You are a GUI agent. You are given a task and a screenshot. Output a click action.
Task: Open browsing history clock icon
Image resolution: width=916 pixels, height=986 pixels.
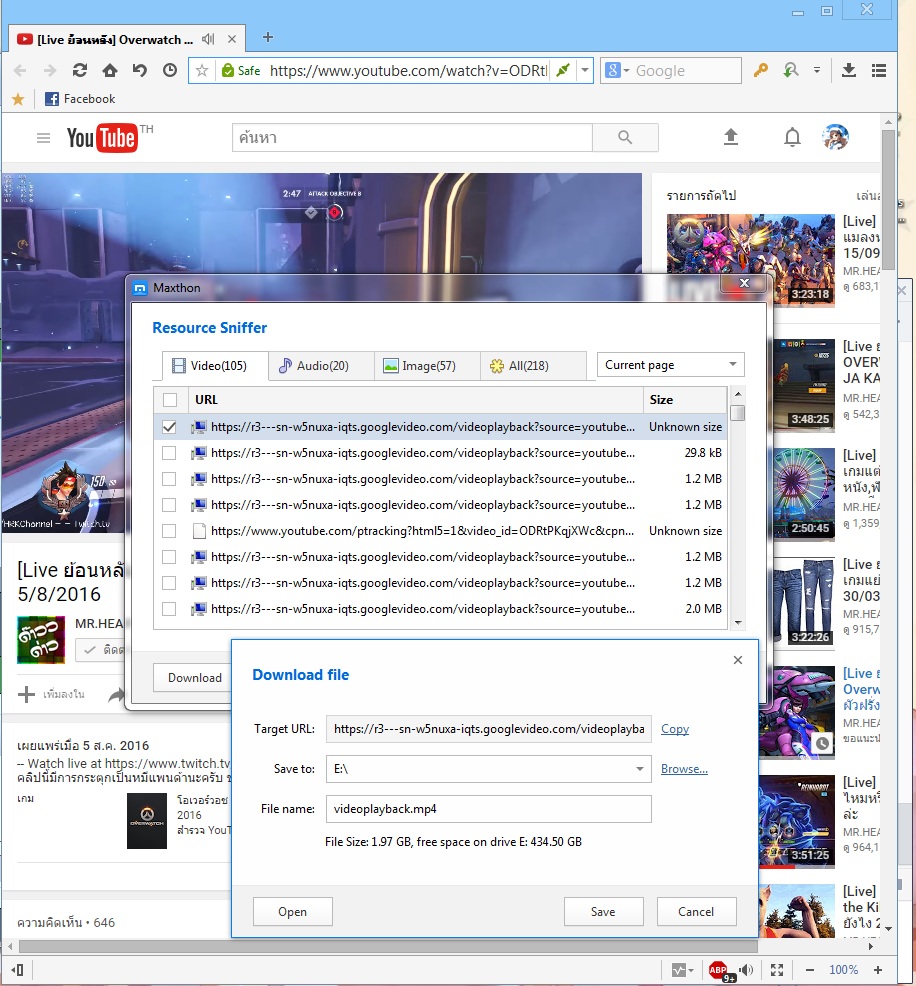tap(170, 70)
